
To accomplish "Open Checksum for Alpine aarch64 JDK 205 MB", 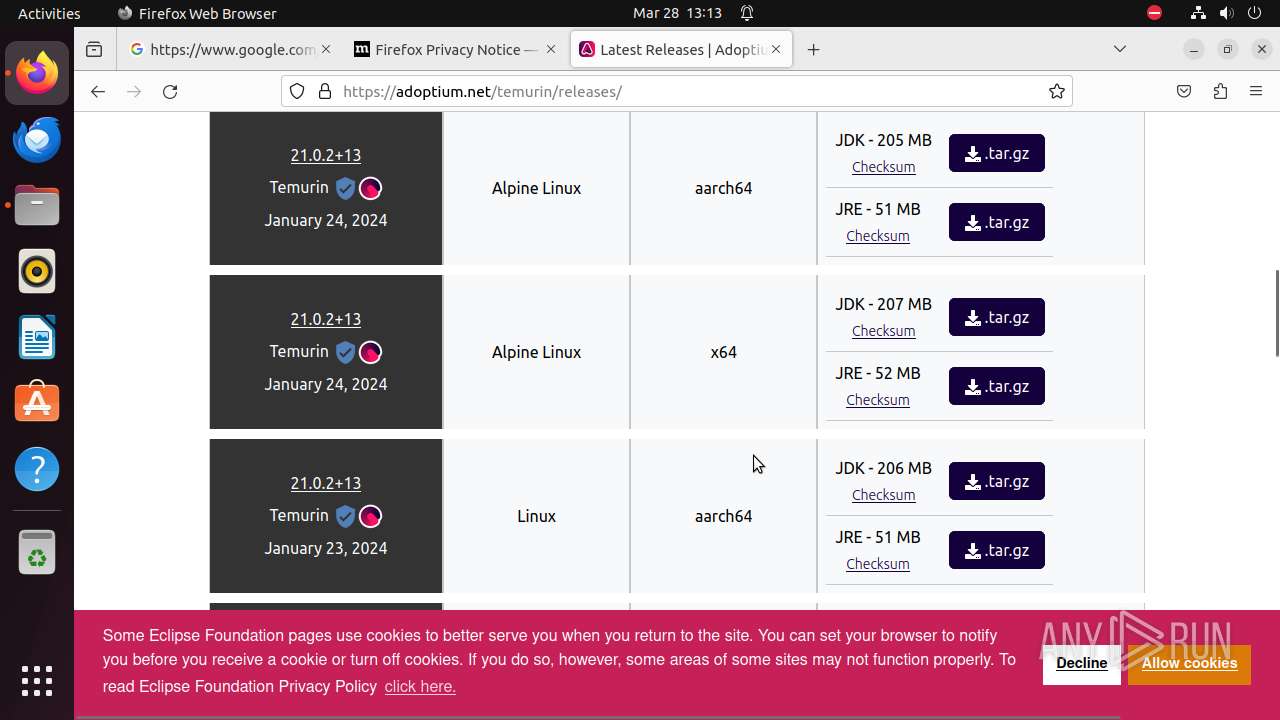I will (883, 167).
